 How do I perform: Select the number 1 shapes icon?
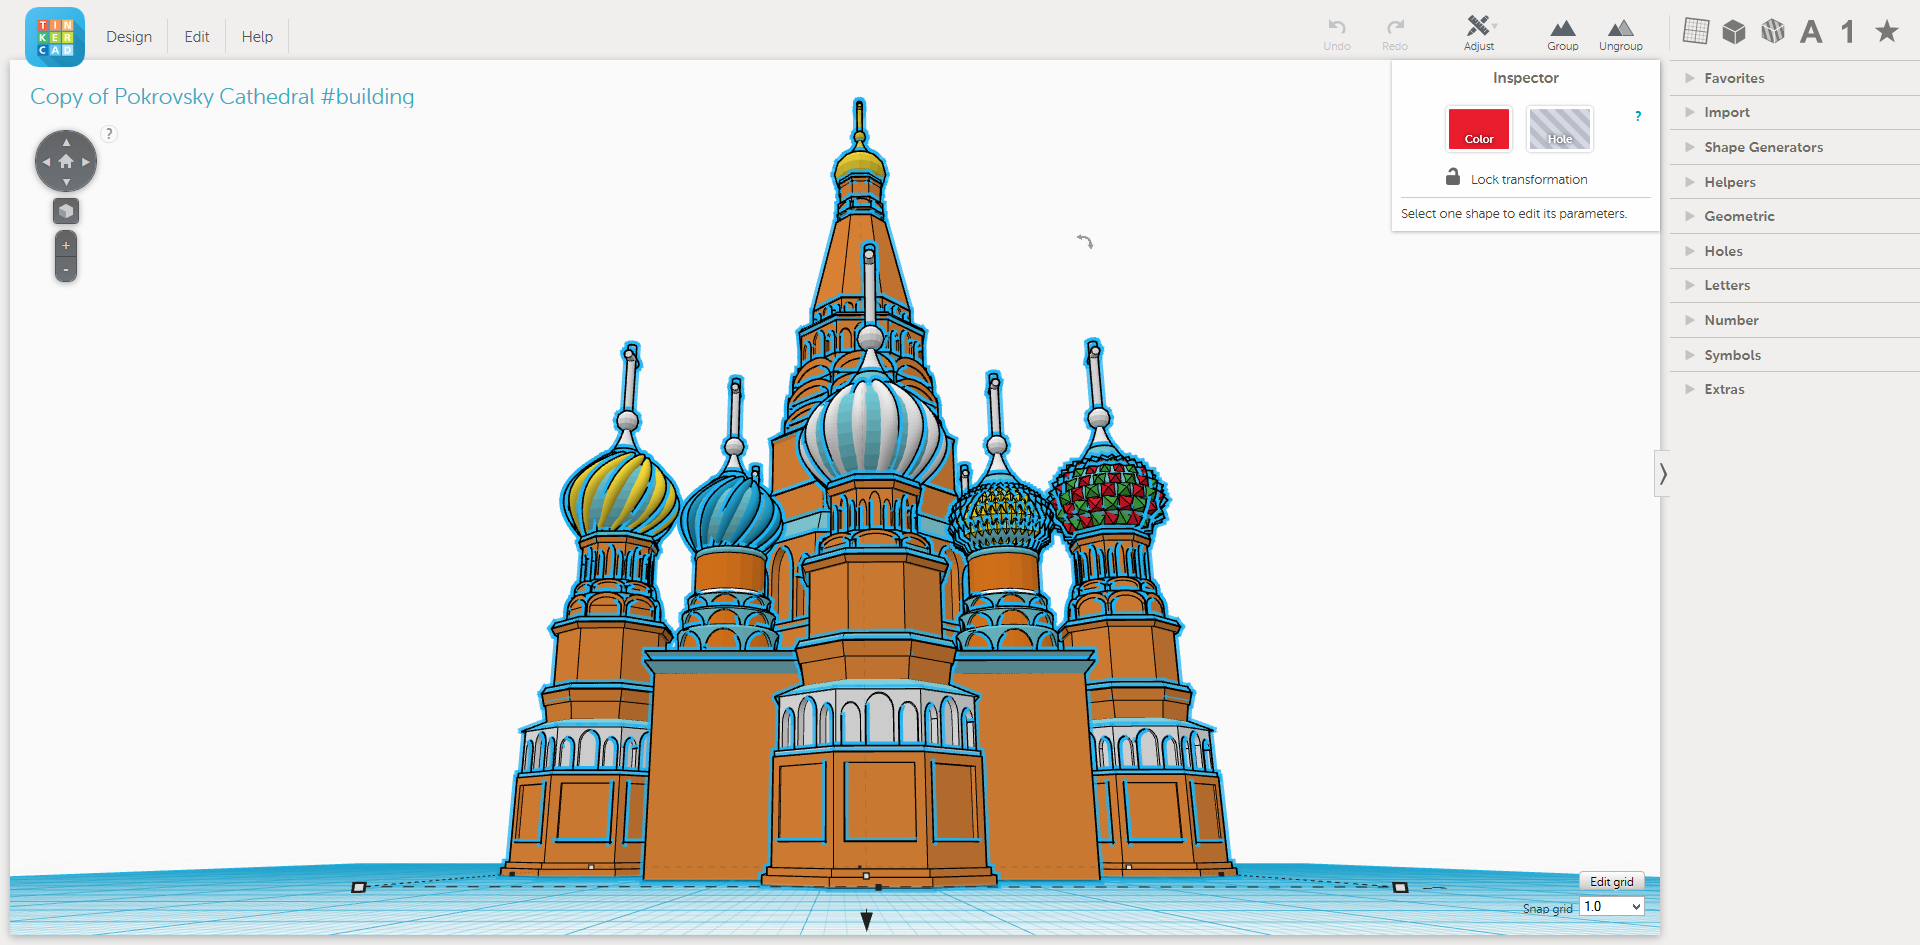coord(1848,32)
